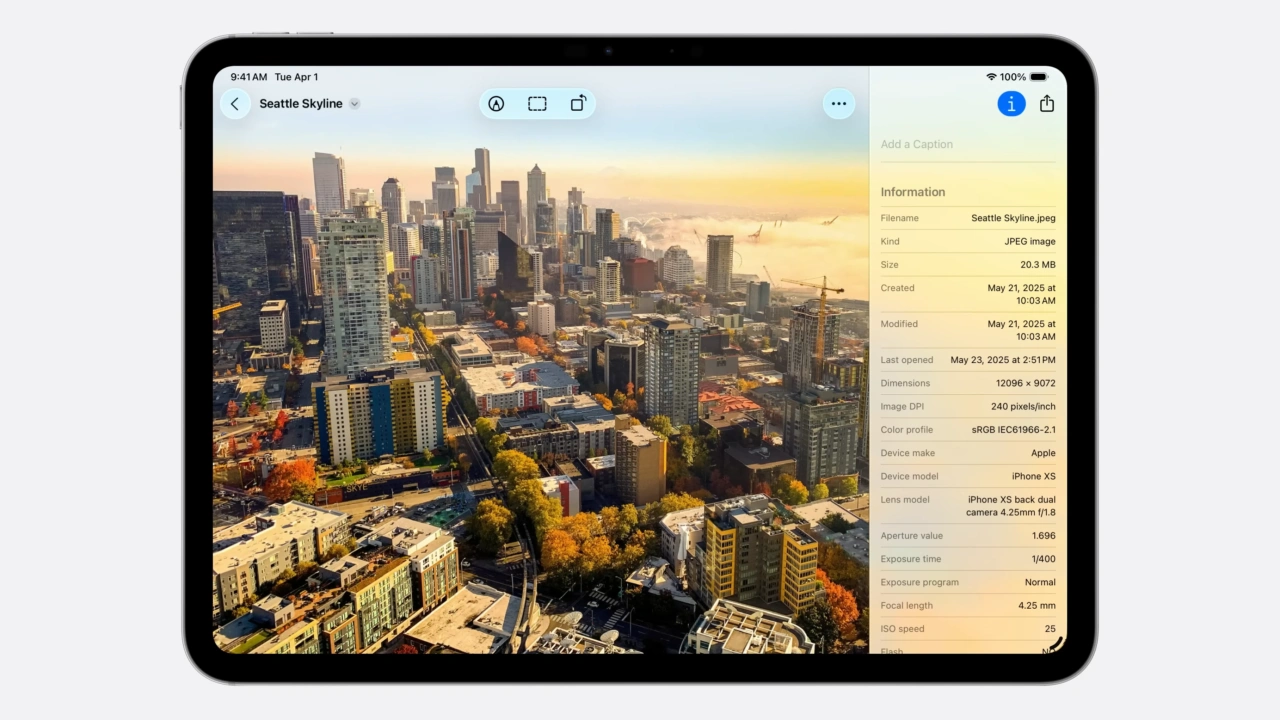
Task: Tap the Wi-Fi status icon
Action: pos(991,77)
